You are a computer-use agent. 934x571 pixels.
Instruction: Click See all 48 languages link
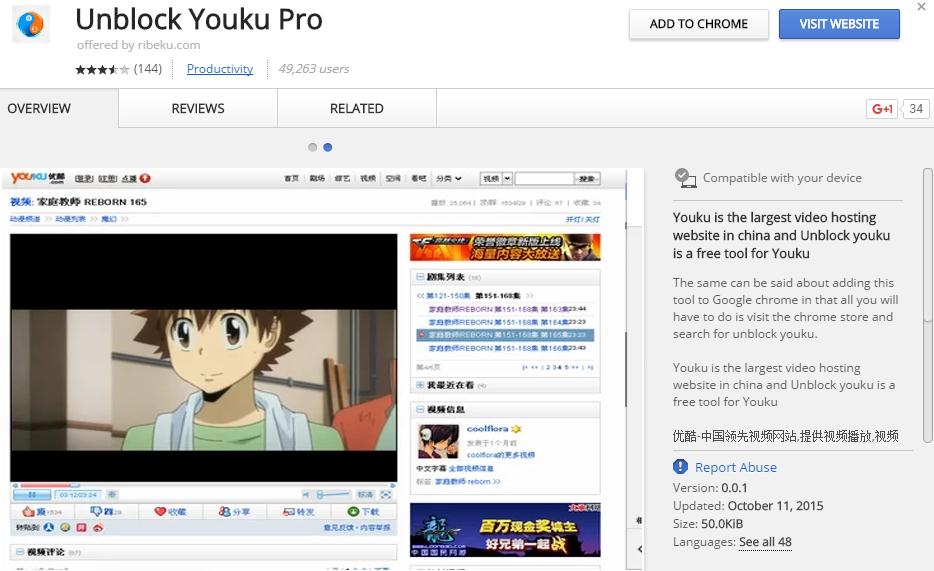coord(765,542)
